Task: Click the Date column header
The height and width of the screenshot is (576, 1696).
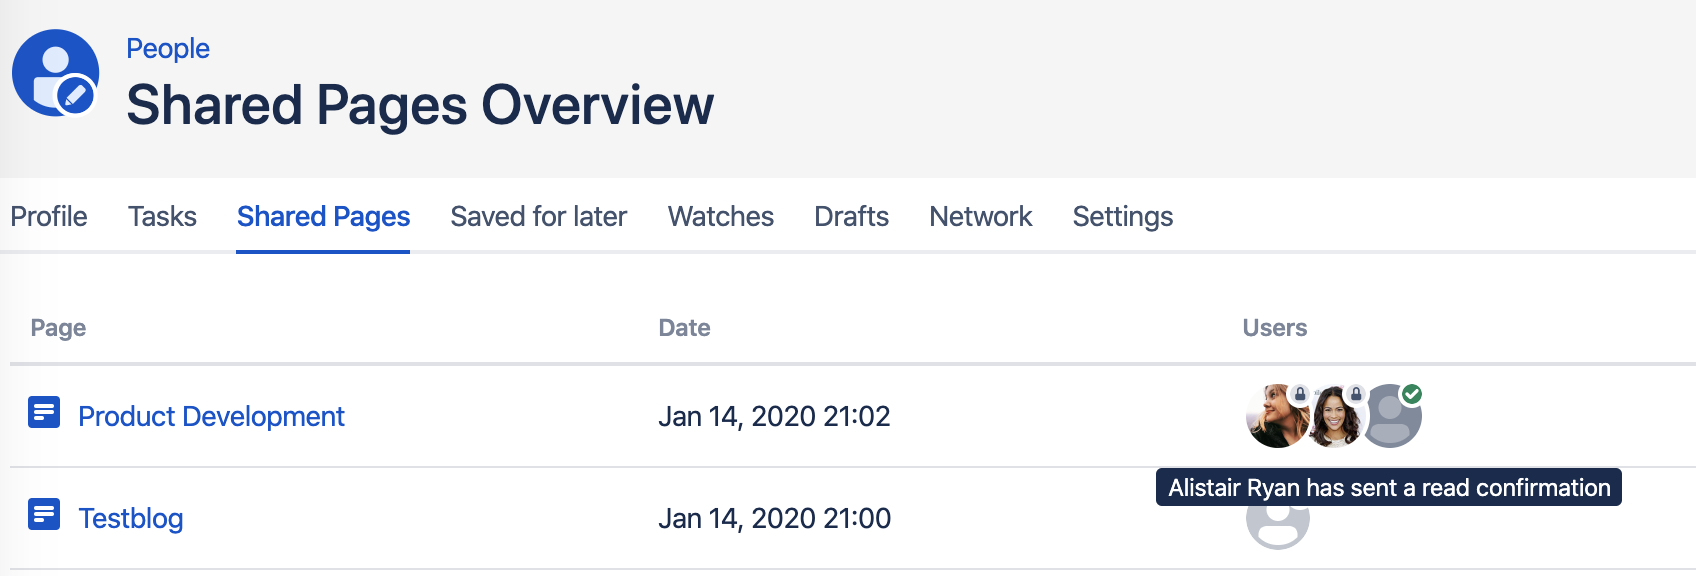Action: coord(685,328)
